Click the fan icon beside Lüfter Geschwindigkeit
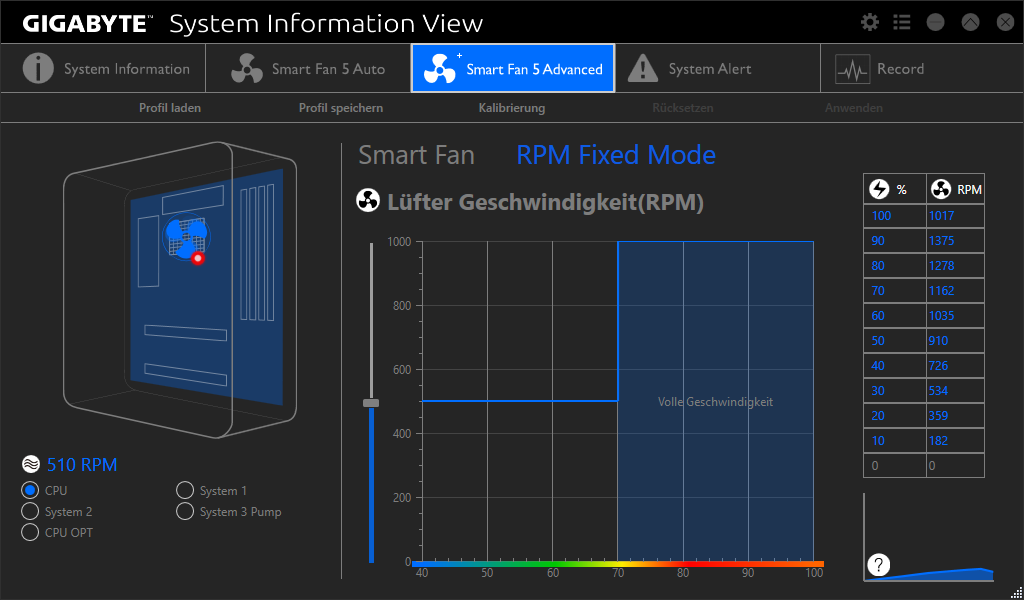 pyautogui.click(x=368, y=201)
